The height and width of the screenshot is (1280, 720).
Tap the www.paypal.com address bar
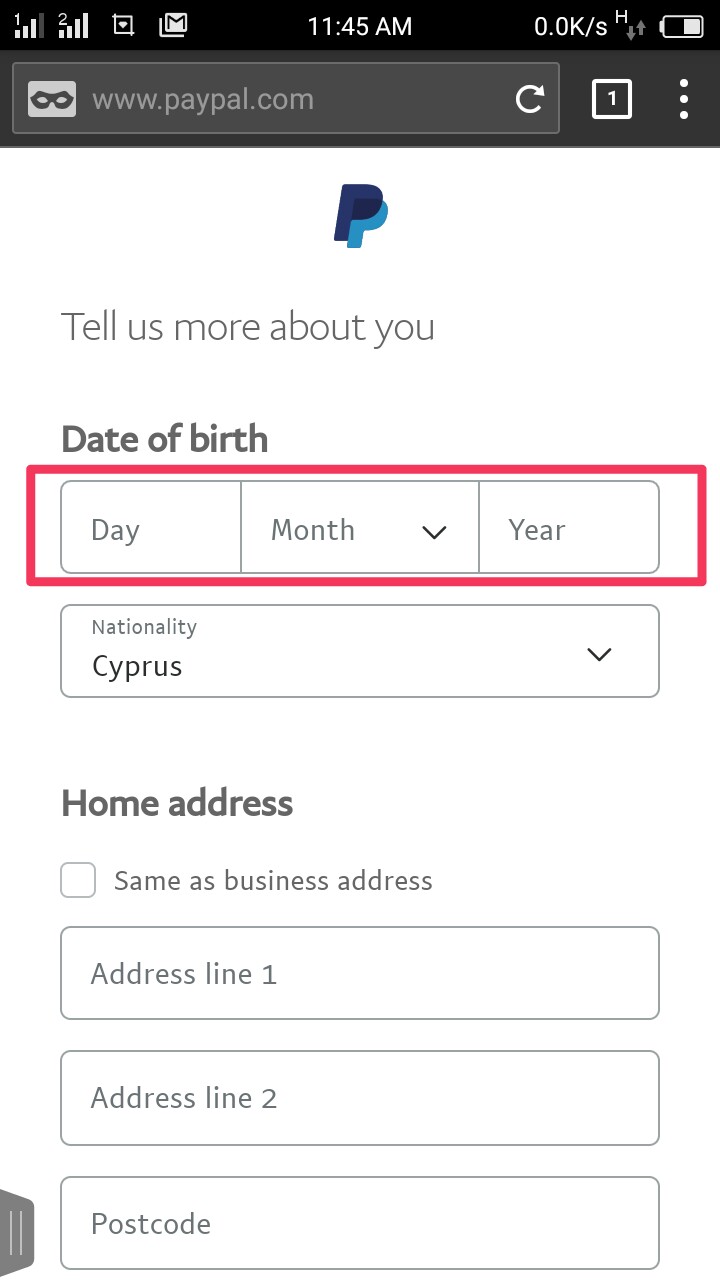(290, 99)
